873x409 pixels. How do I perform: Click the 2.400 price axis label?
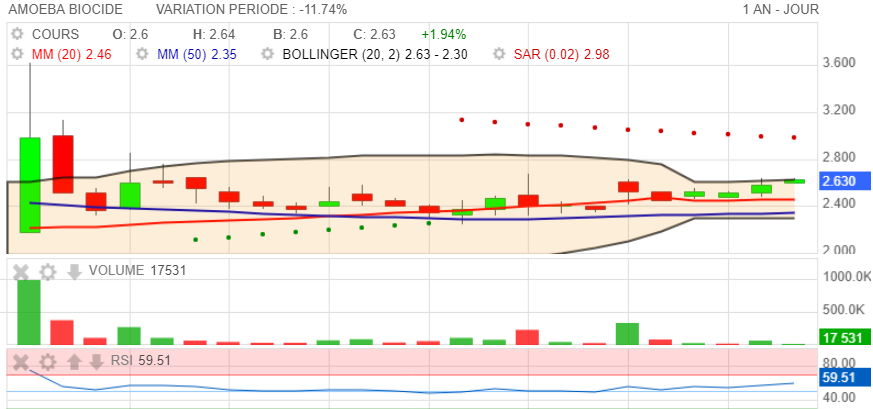pos(839,204)
